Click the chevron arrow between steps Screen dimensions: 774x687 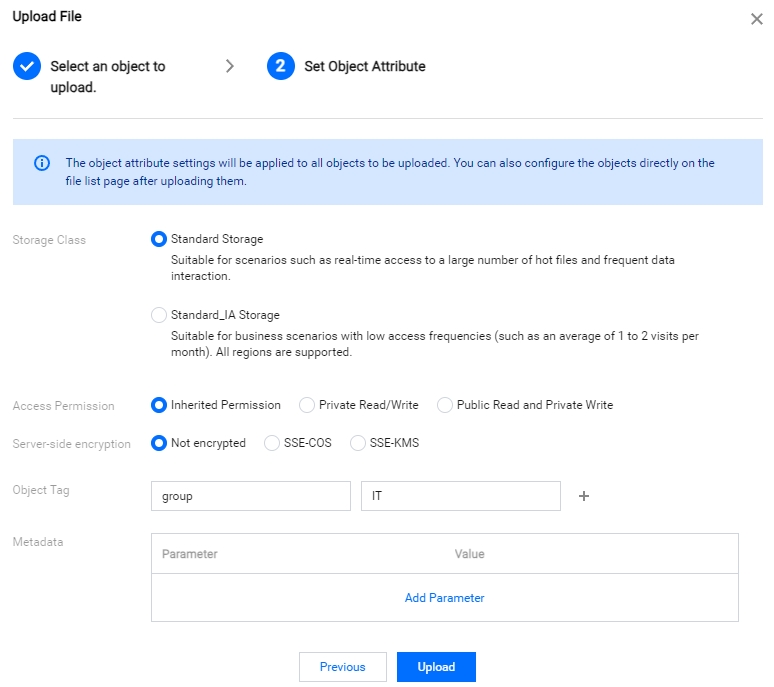[230, 66]
